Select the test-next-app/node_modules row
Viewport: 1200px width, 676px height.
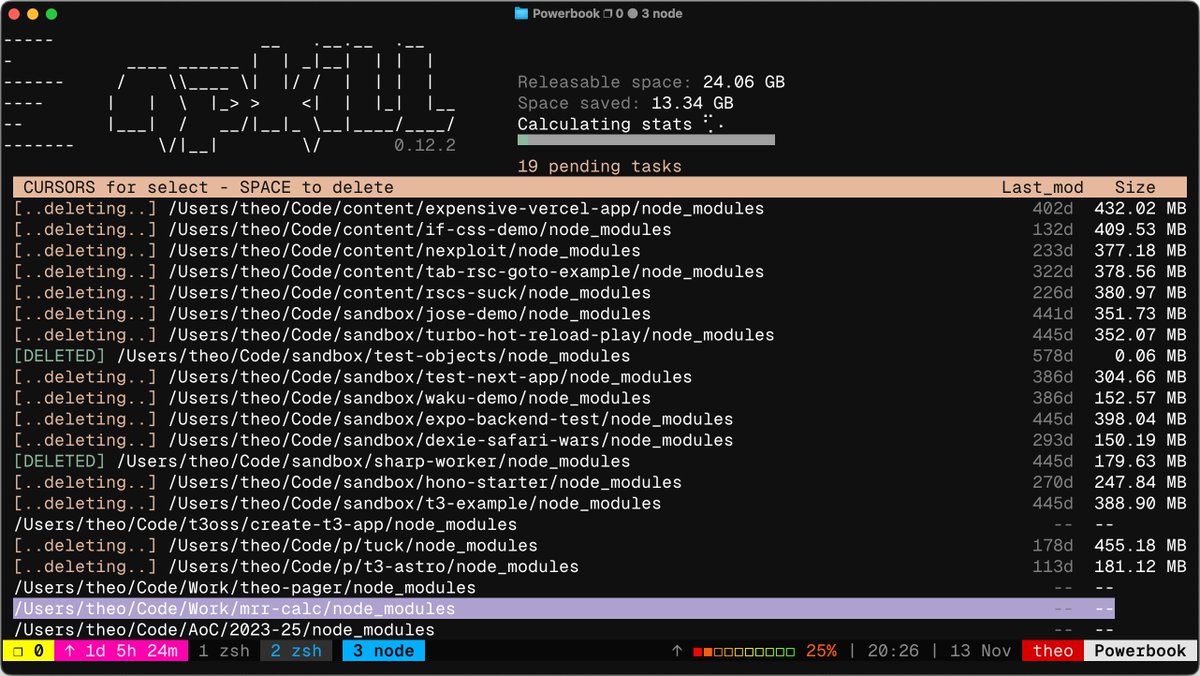(x=600, y=377)
